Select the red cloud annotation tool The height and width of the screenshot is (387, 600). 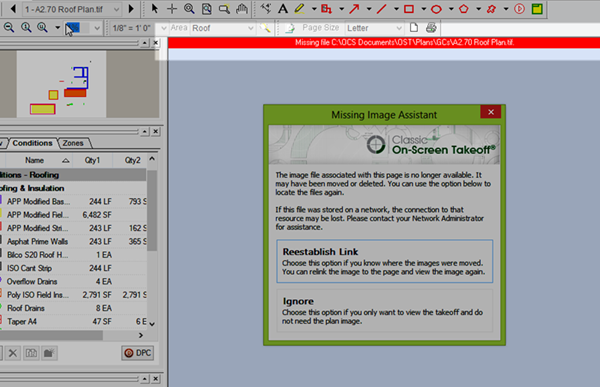(x=491, y=8)
